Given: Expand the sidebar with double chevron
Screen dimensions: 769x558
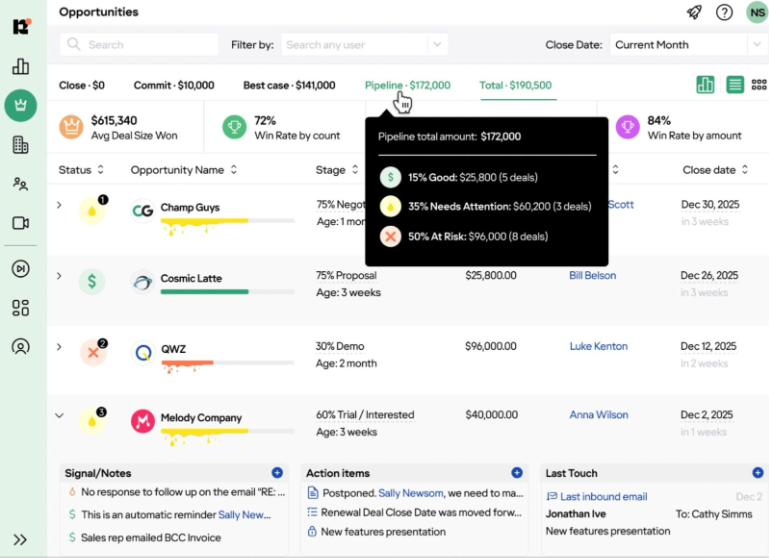Looking at the screenshot, I should coord(20,540).
